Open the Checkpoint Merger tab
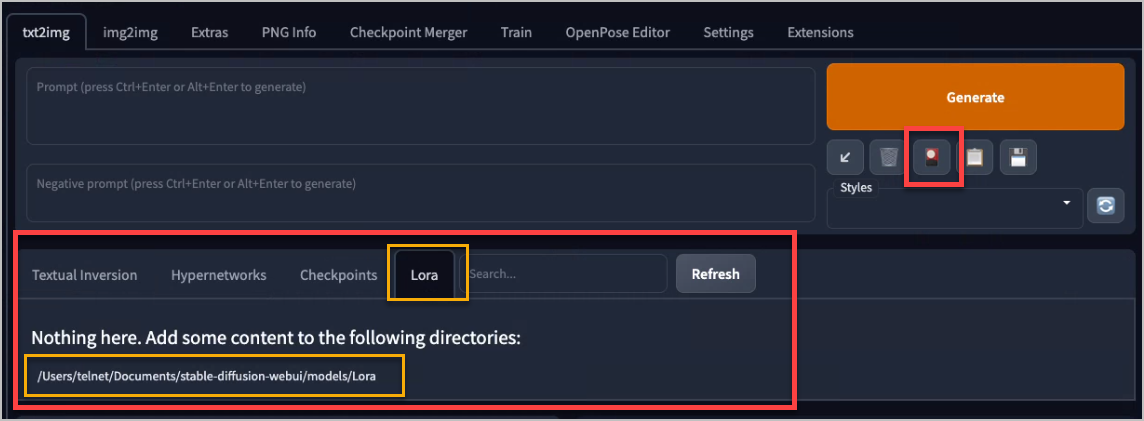1144x421 pixels. tap(409, 32)
